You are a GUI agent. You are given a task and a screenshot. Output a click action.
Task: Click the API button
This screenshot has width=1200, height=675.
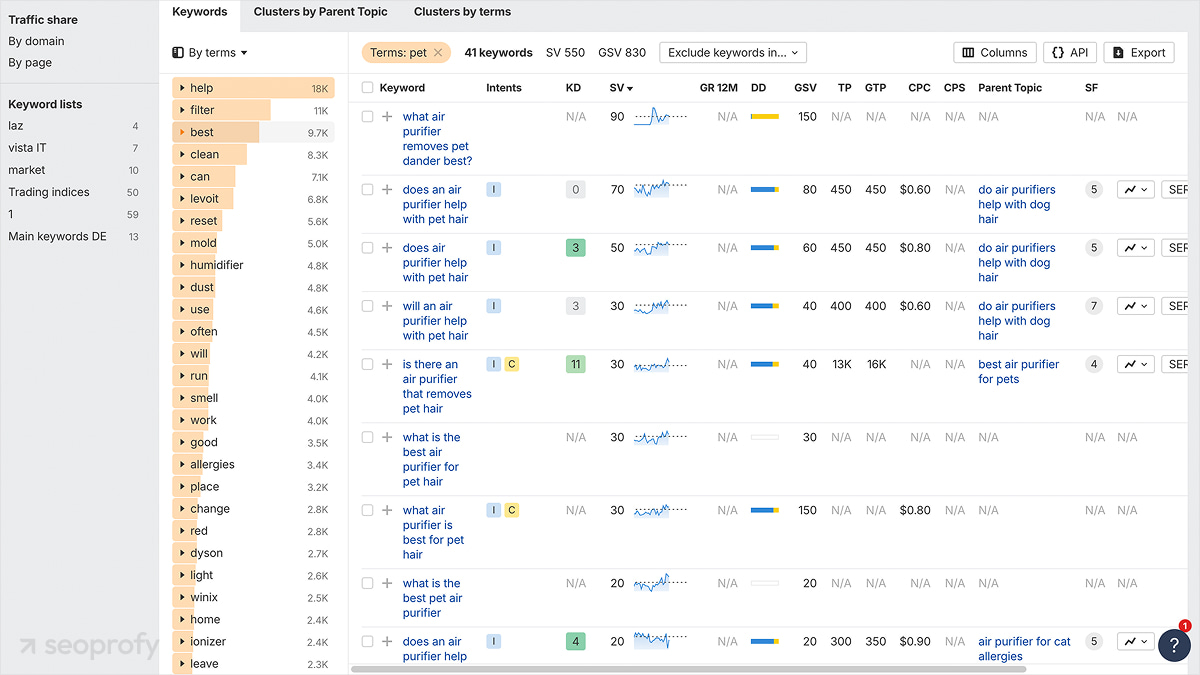tap(1070, 53)
